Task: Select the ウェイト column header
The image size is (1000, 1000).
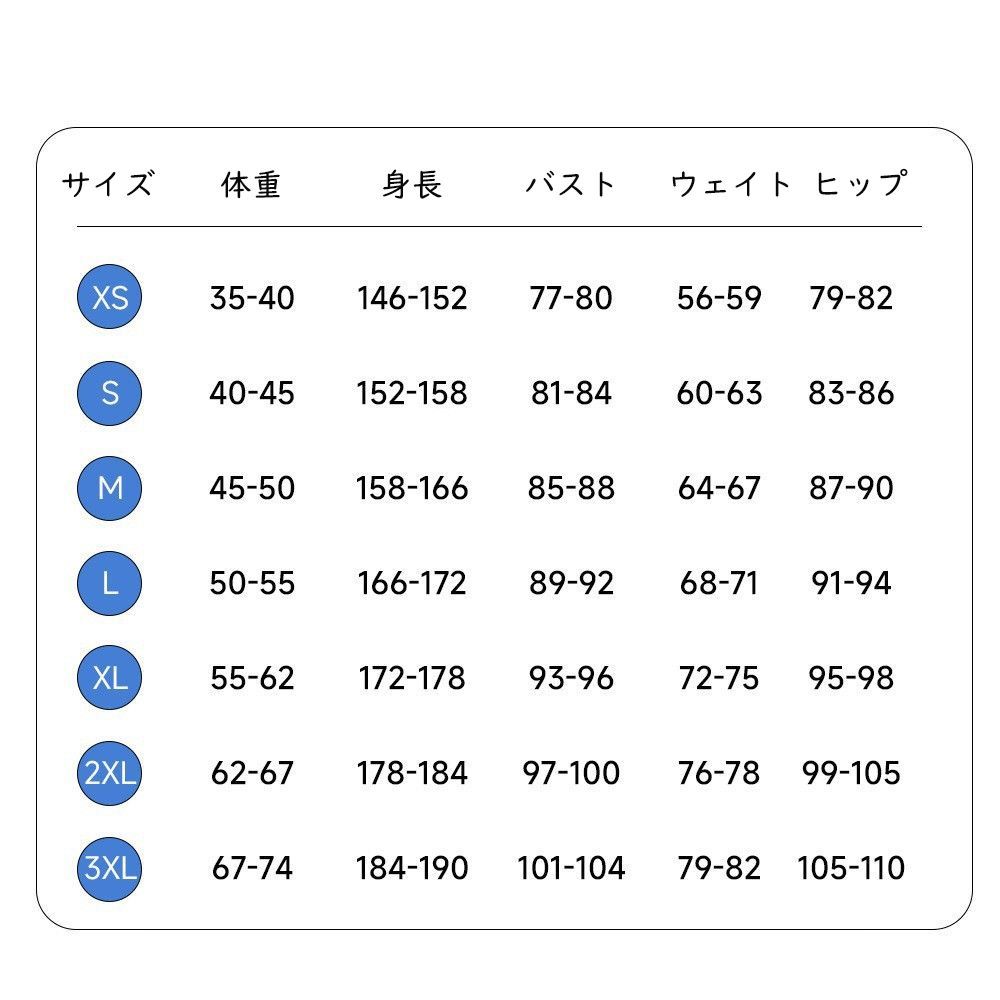Action: click(x=731, y=185)
